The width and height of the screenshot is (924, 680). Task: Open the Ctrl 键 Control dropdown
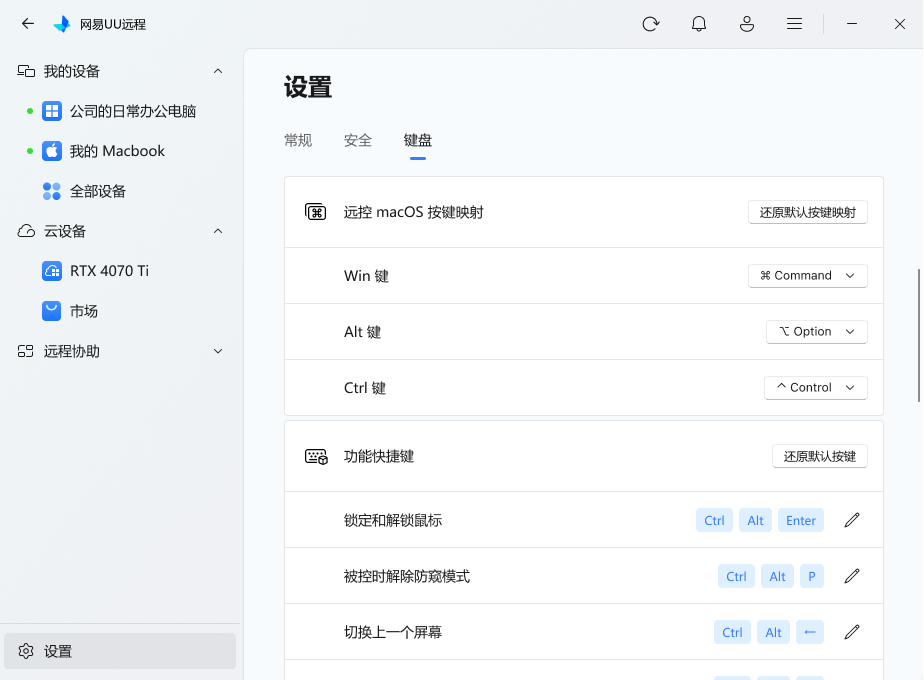click(816, 388)
